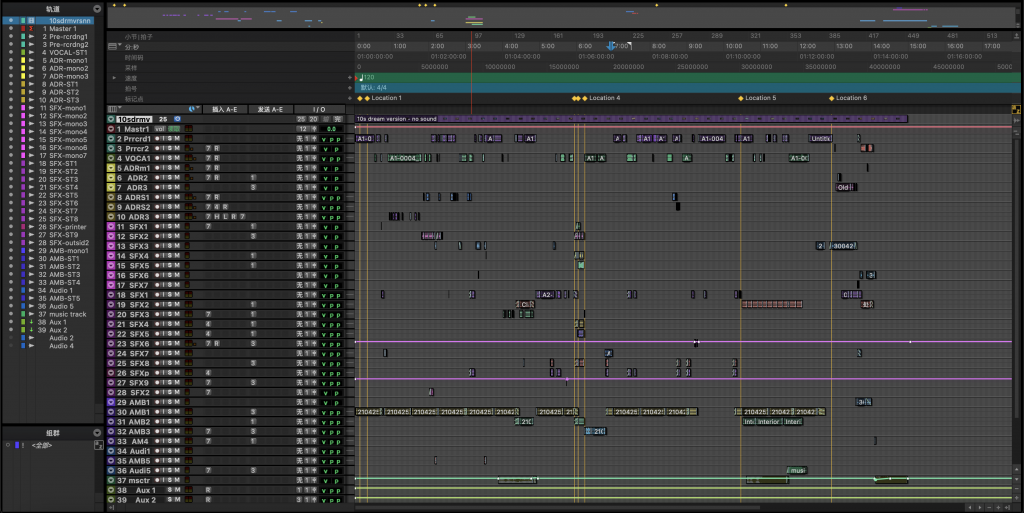This screenshot has height=513, width=1024.
Task: Mute track 37 msctr
Action: (177, 480)
